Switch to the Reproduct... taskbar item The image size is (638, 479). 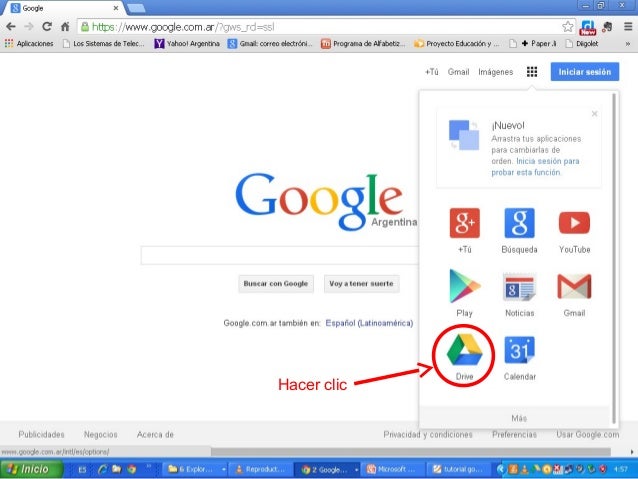[x=260, y=469]
